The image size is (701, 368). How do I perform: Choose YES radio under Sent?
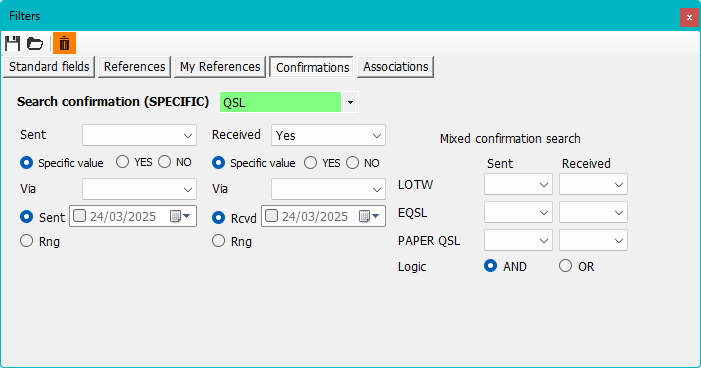[122, 162]
